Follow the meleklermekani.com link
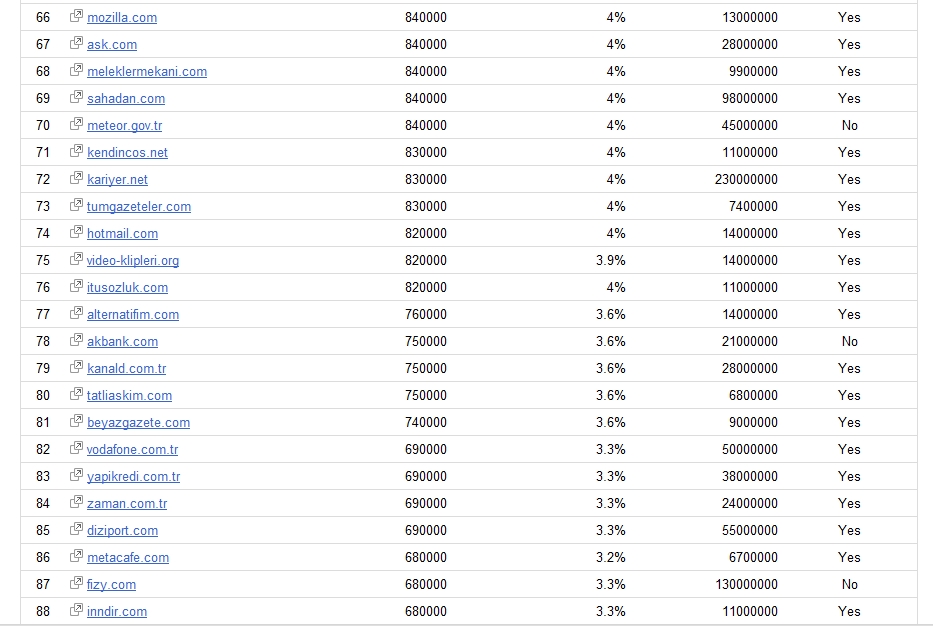The width and height of the screenshot is (933, 626). [x=147, y=72]
